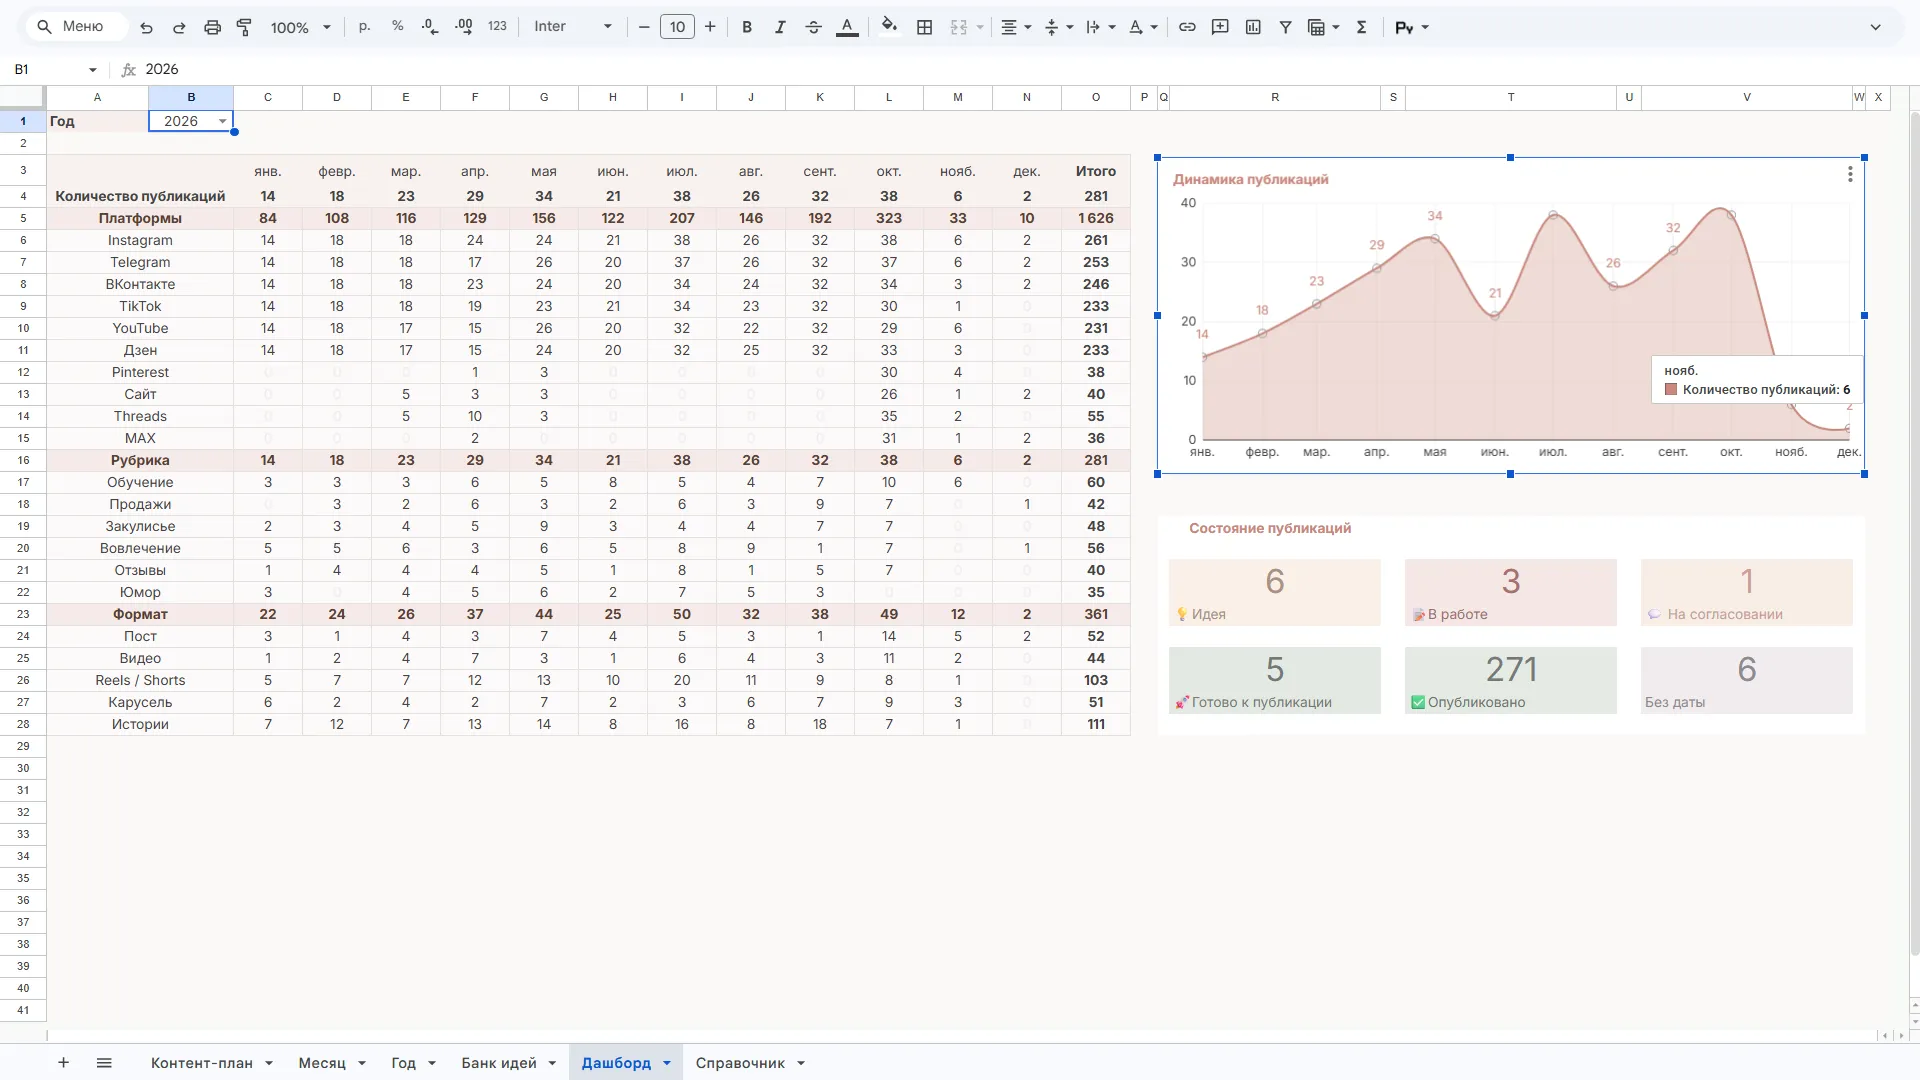Open the fill color bucket
This screenshot has width=1920, height=1080.
(889, 27)
